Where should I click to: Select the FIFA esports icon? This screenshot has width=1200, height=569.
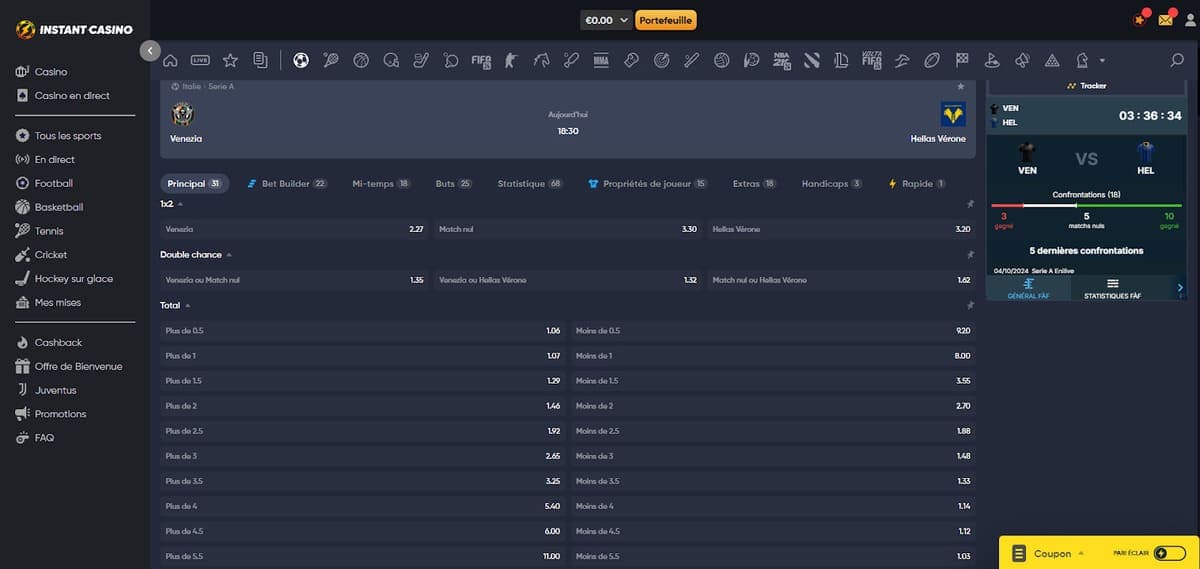coord(481,60)
